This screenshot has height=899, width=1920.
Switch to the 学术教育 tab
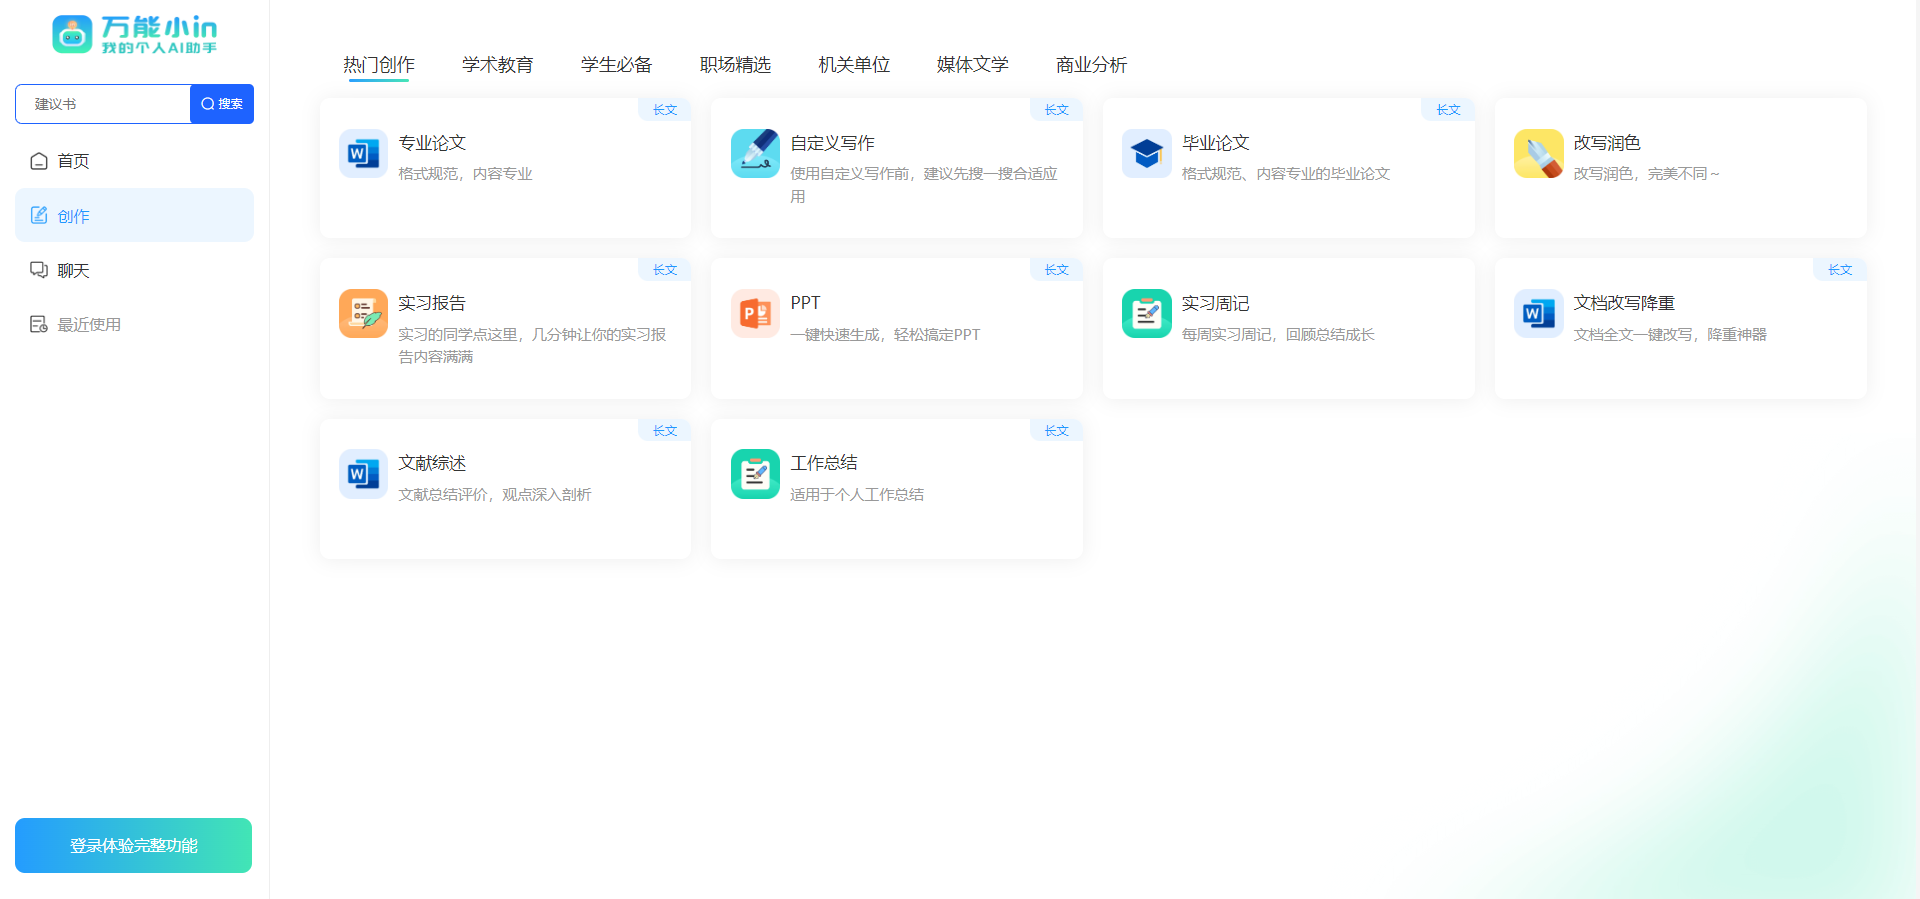point(497,65)
